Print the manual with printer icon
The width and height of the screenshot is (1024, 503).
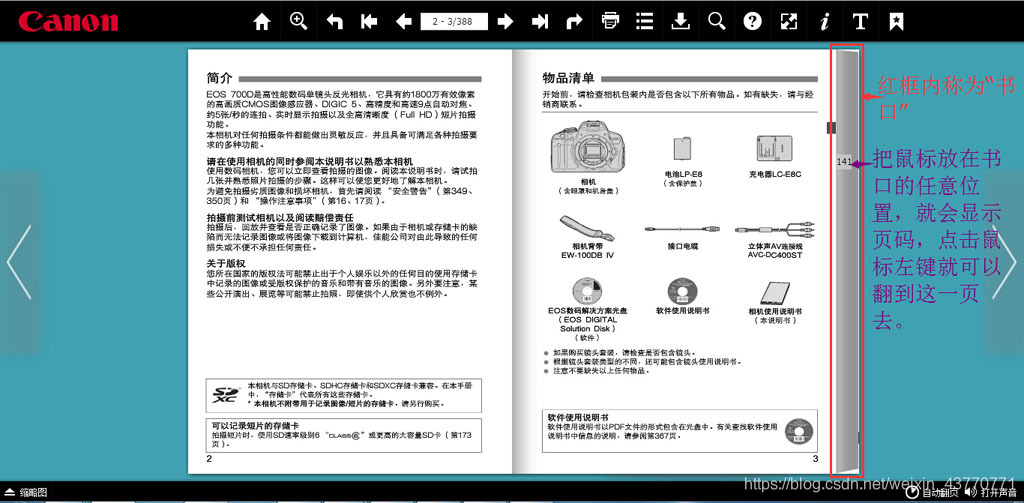[610, 21]
